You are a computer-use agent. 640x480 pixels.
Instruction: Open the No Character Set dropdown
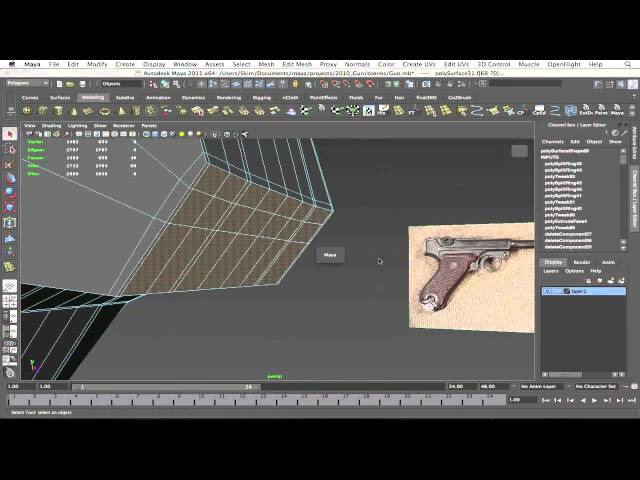(x=596, y=386)
